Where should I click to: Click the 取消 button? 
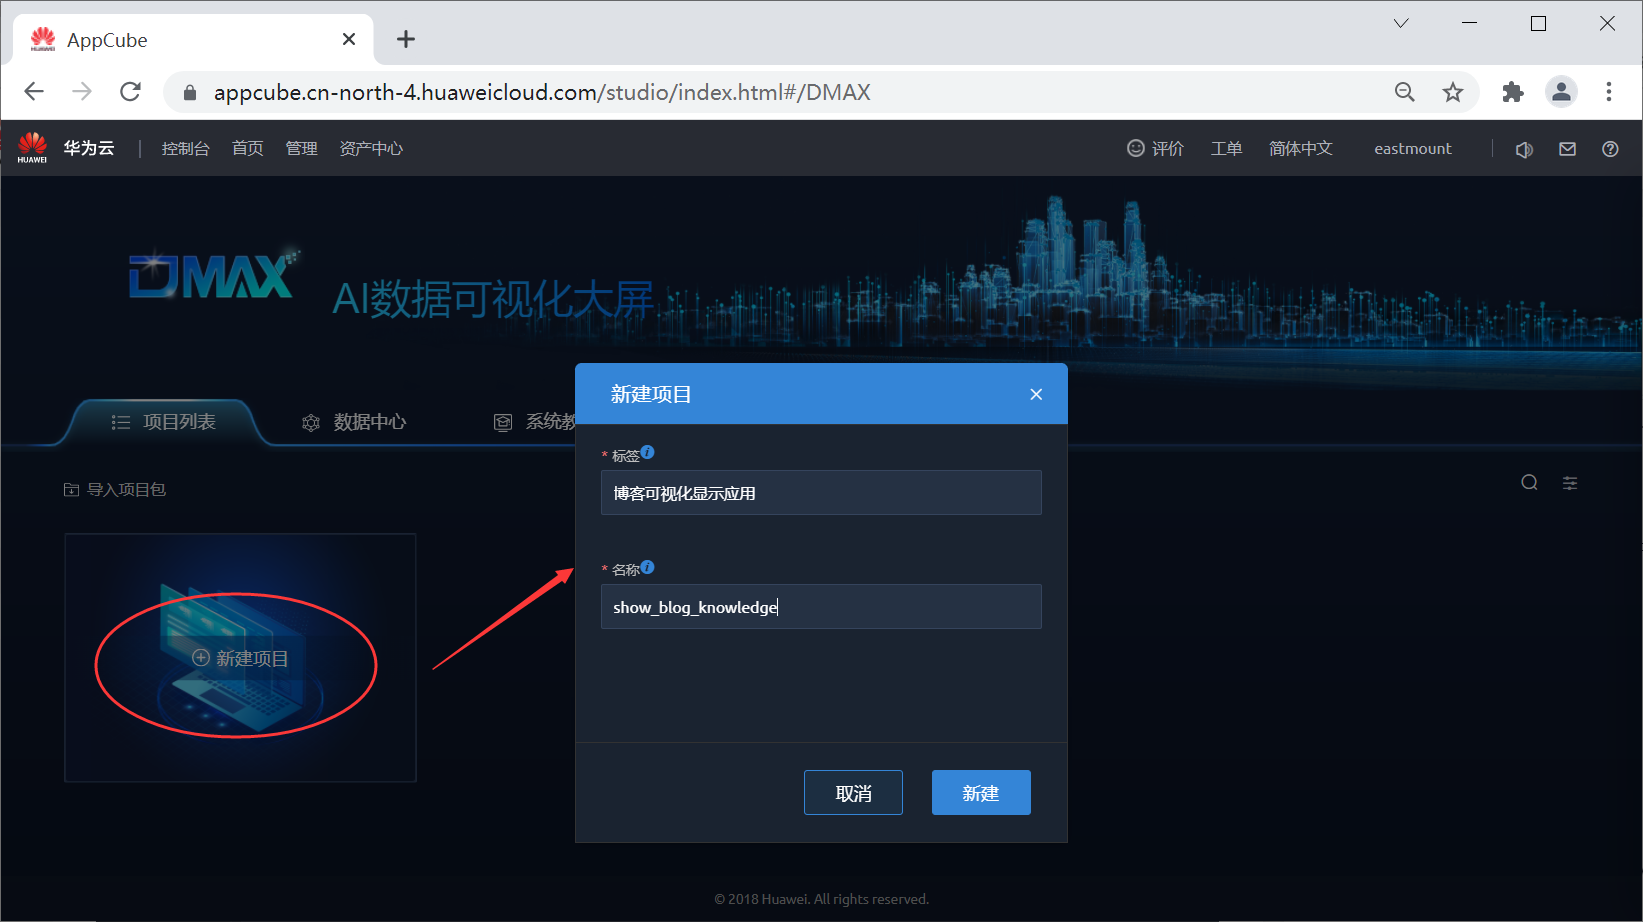point(853,793)
